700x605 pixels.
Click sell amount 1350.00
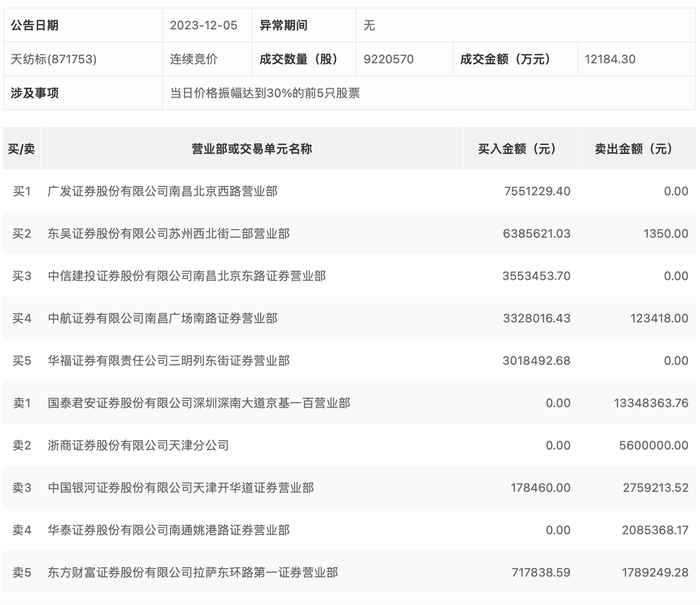(666, 234)
